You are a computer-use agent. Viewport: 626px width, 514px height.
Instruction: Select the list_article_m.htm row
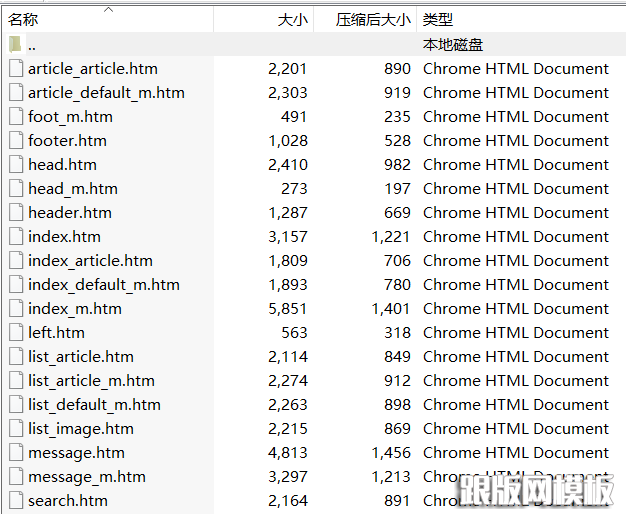tap(91, 381)
